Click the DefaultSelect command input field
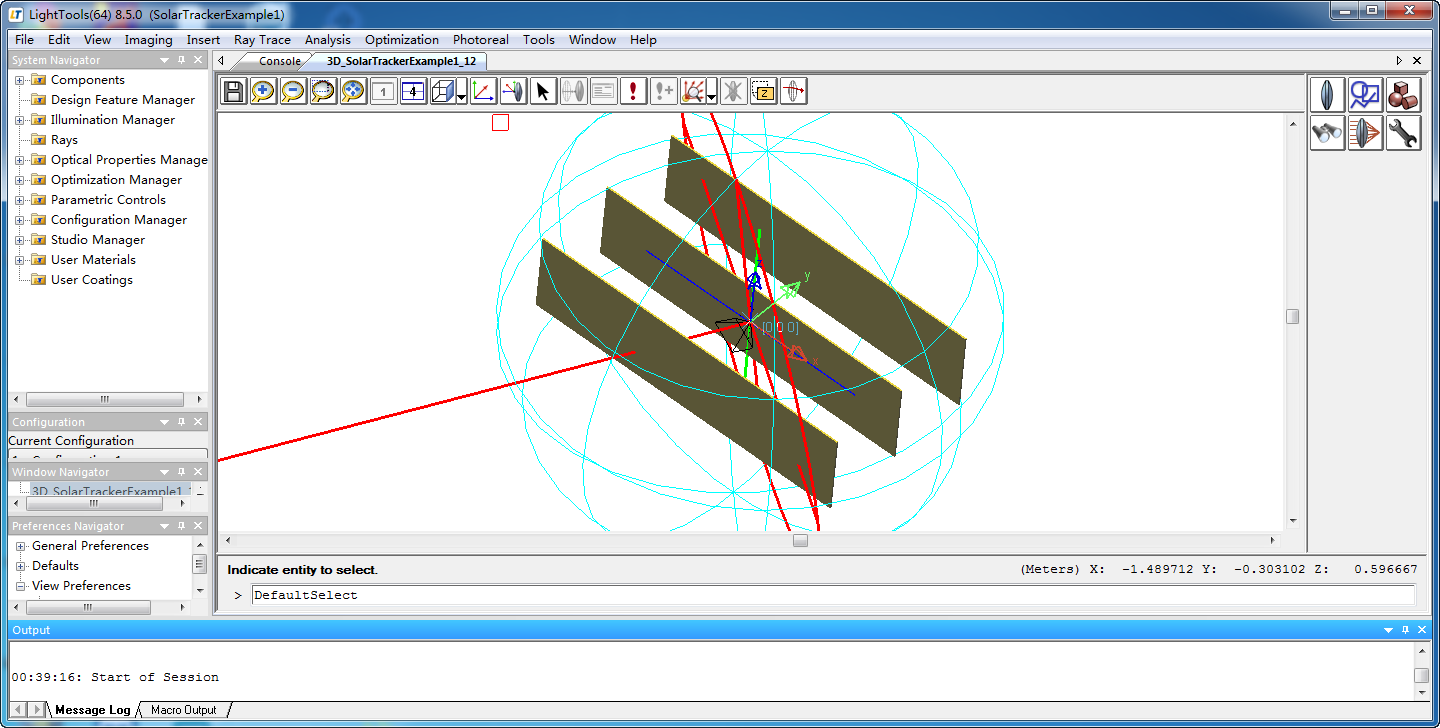 pos(833,595)
